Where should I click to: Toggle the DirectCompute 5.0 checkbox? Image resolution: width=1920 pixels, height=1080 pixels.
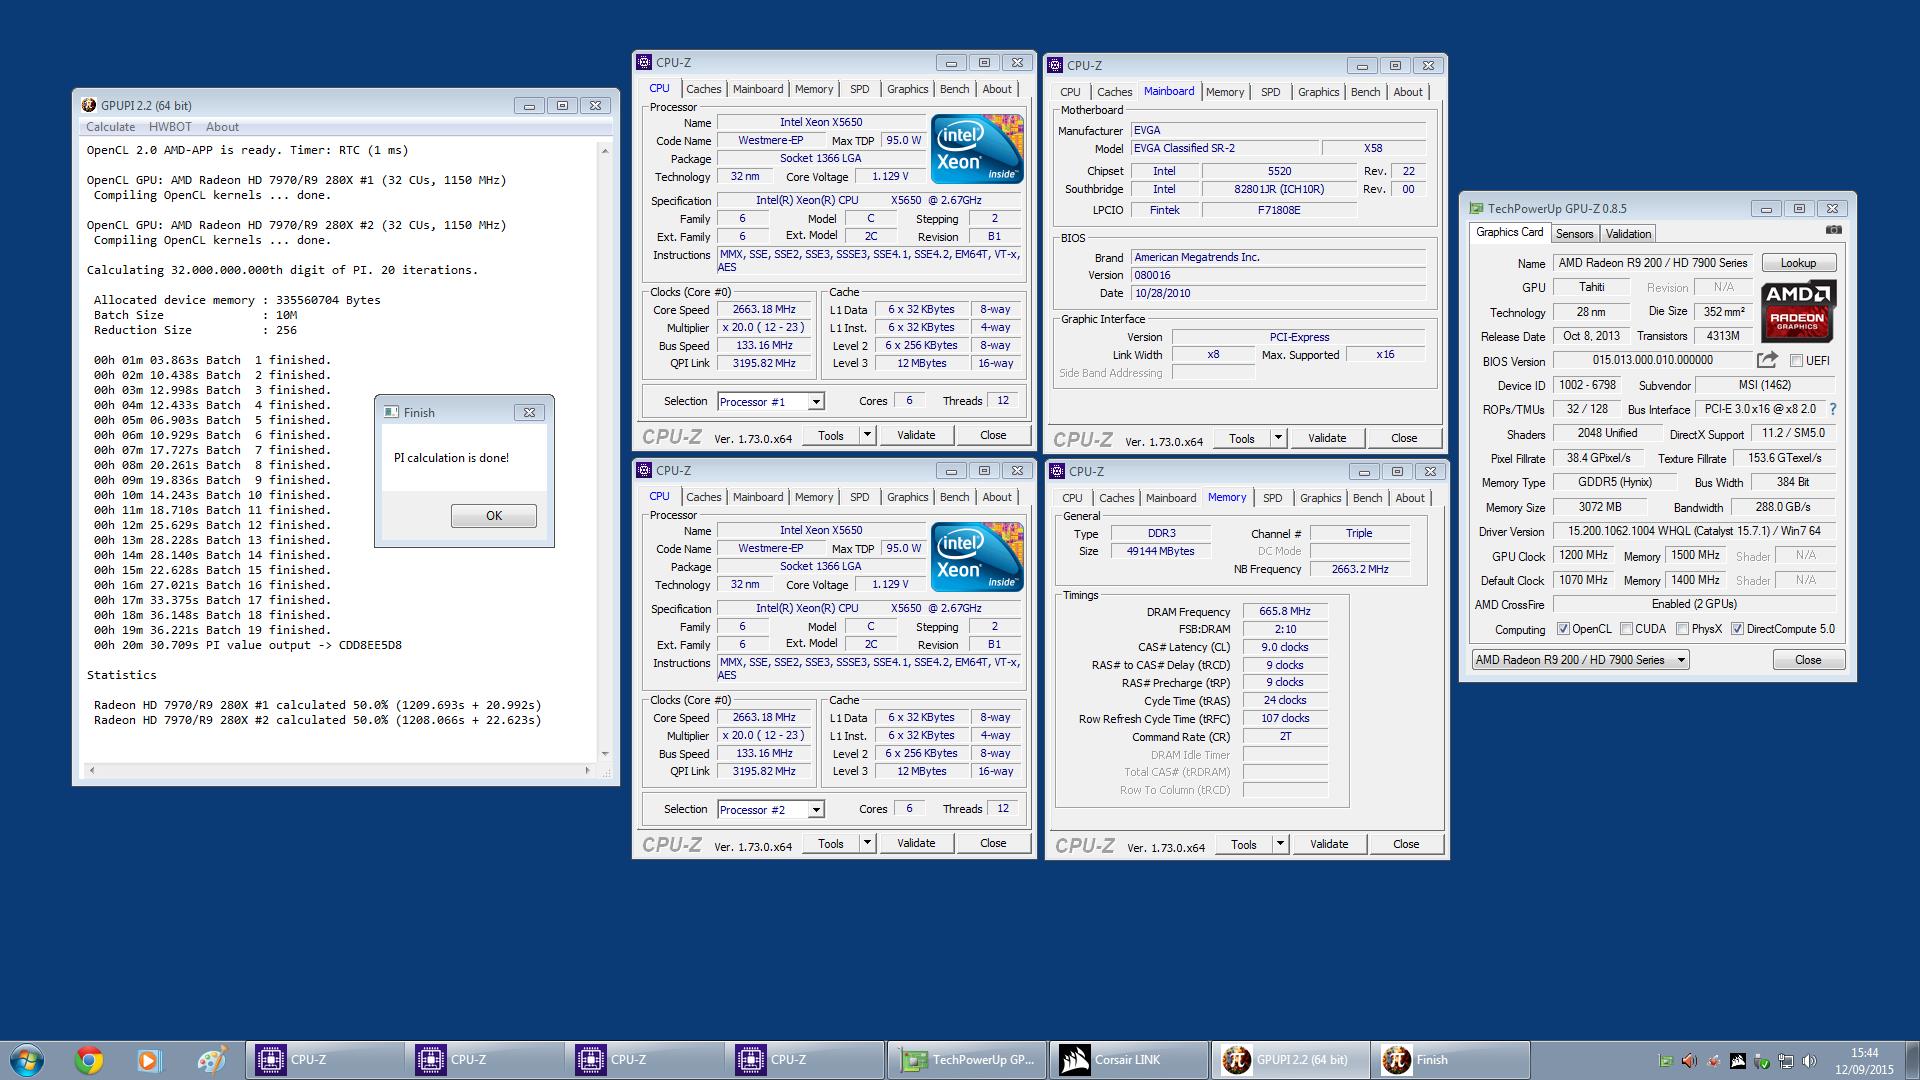tap(1737, 629)
